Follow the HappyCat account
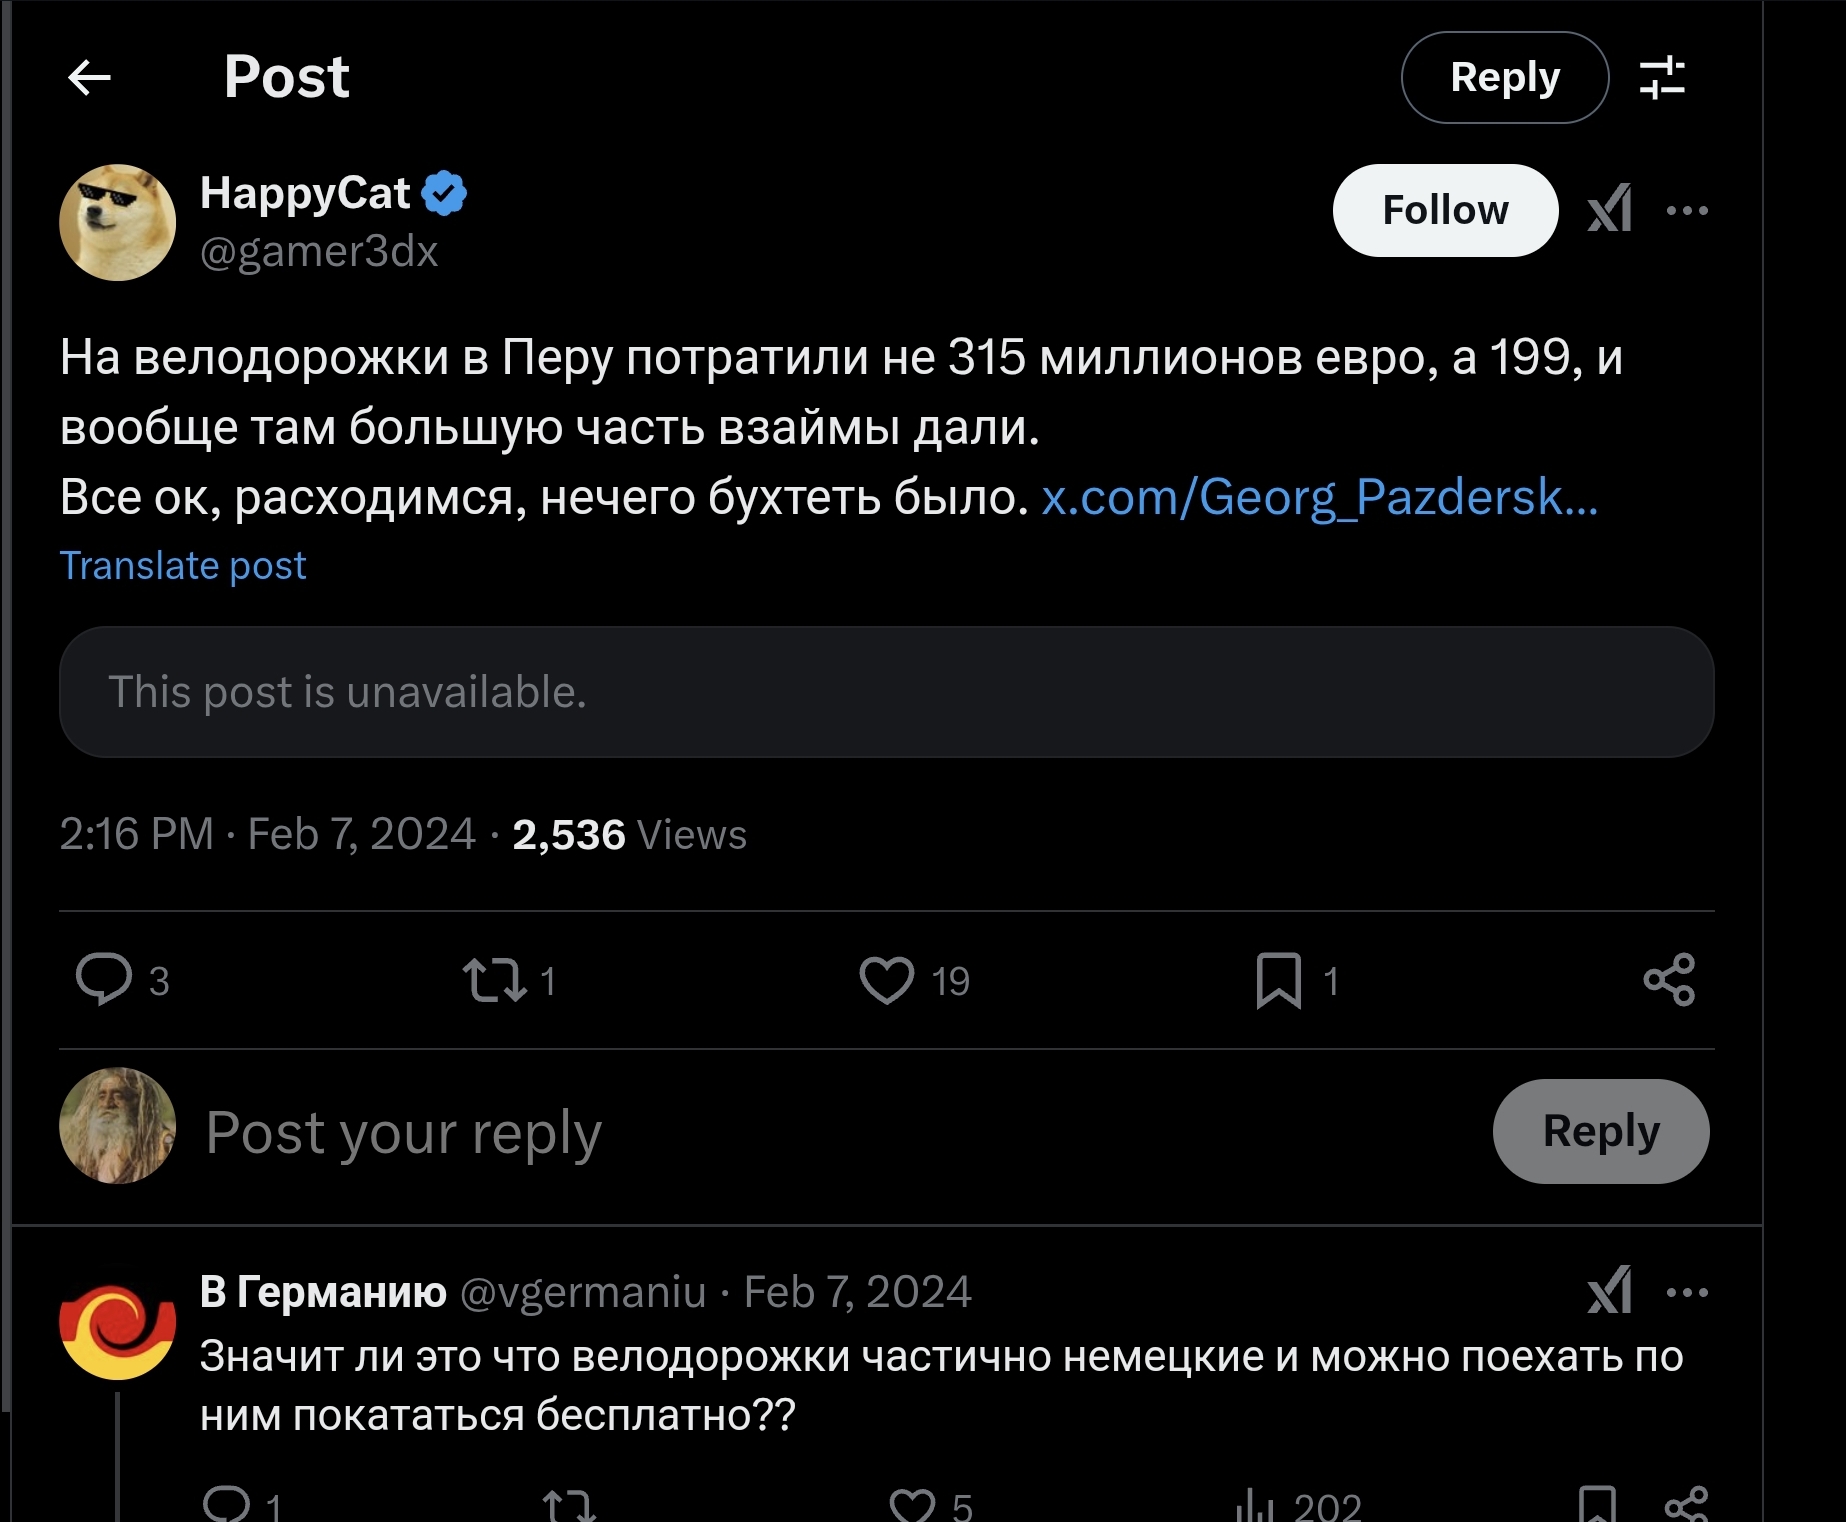 [x=1445, y=210]
